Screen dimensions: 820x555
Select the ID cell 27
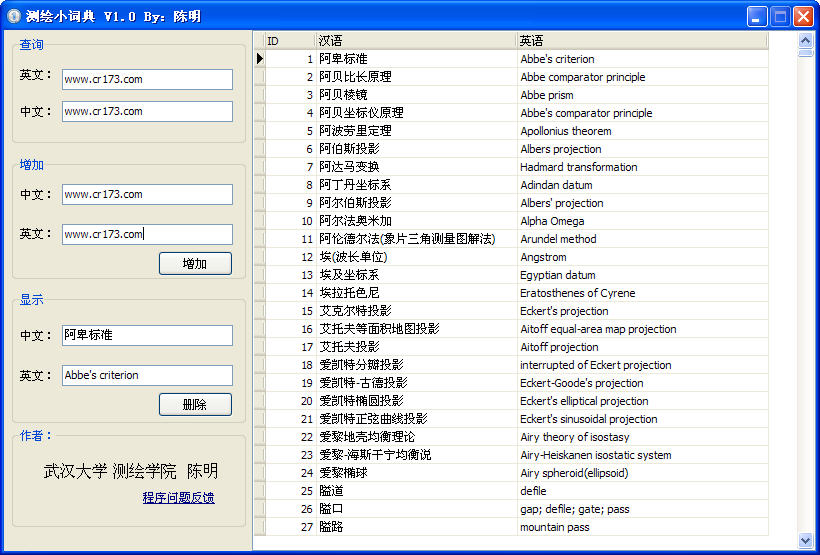(291, 527)
